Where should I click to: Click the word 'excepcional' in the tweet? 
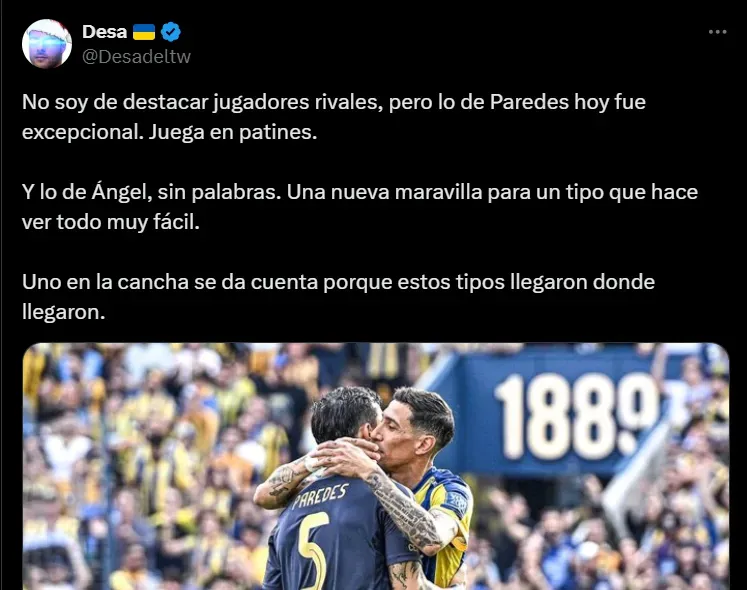click(81, 132)
